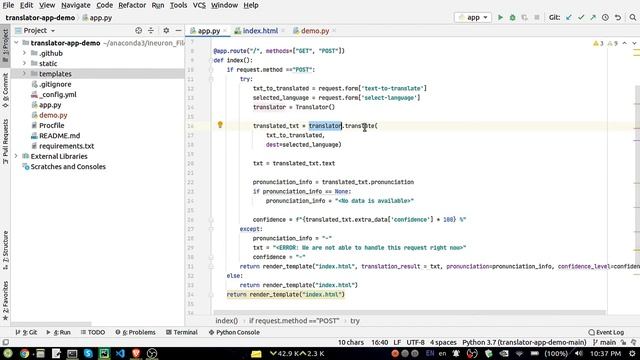Change LF line separator

tap(397, 342)
